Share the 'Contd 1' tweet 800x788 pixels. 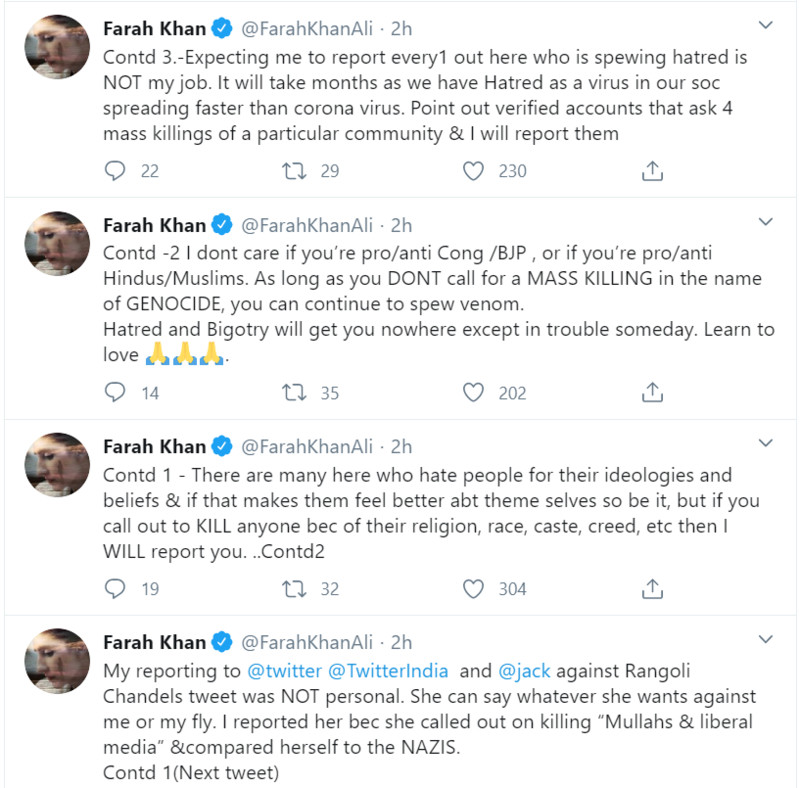click(x=652, y=588)
